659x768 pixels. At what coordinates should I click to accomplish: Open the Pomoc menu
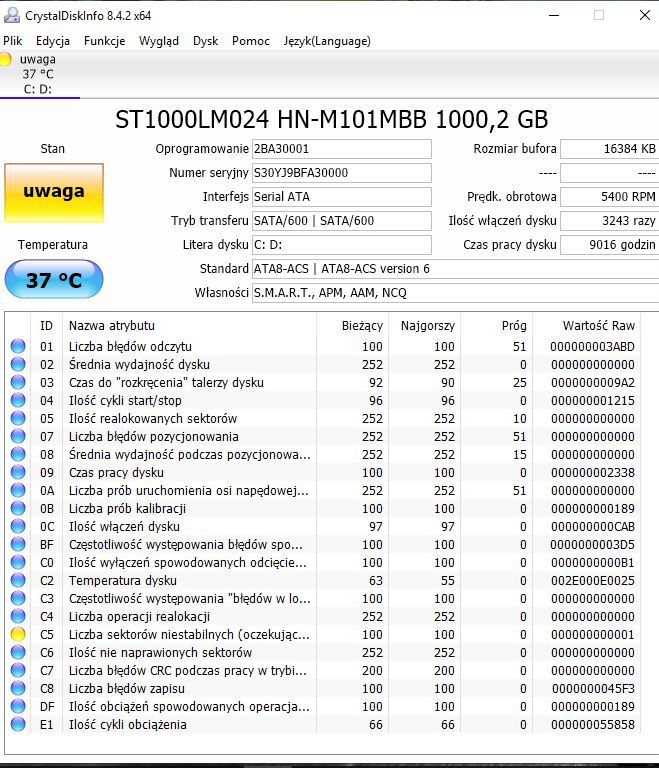coord(251,41)
